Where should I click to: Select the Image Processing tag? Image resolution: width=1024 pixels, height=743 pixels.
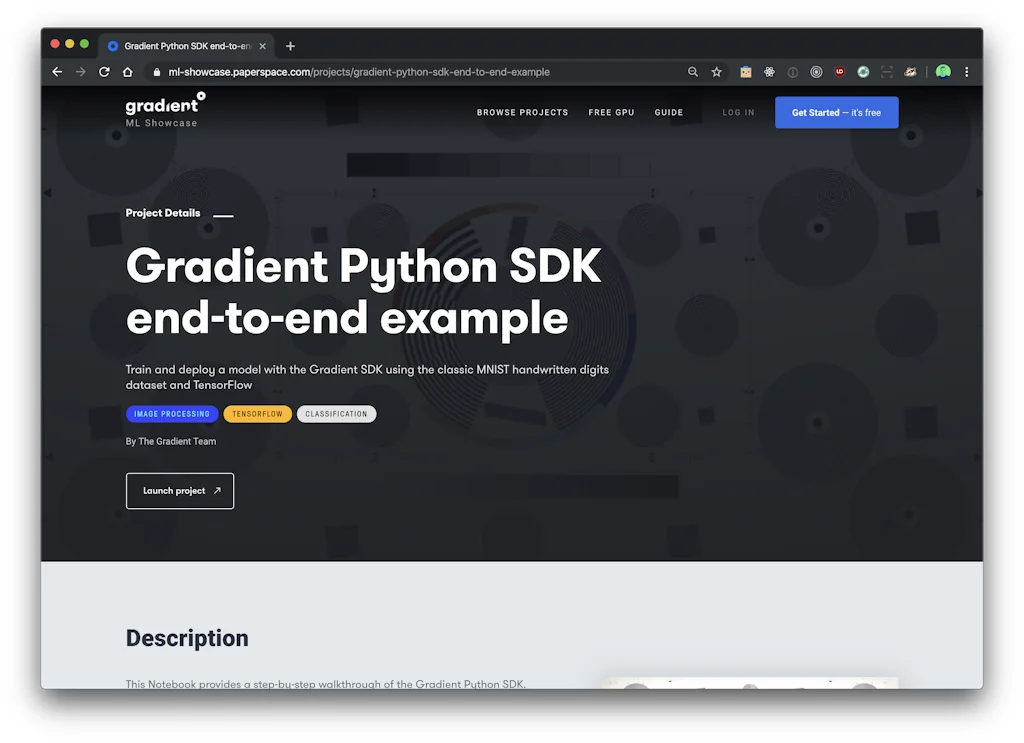[172, 414]
